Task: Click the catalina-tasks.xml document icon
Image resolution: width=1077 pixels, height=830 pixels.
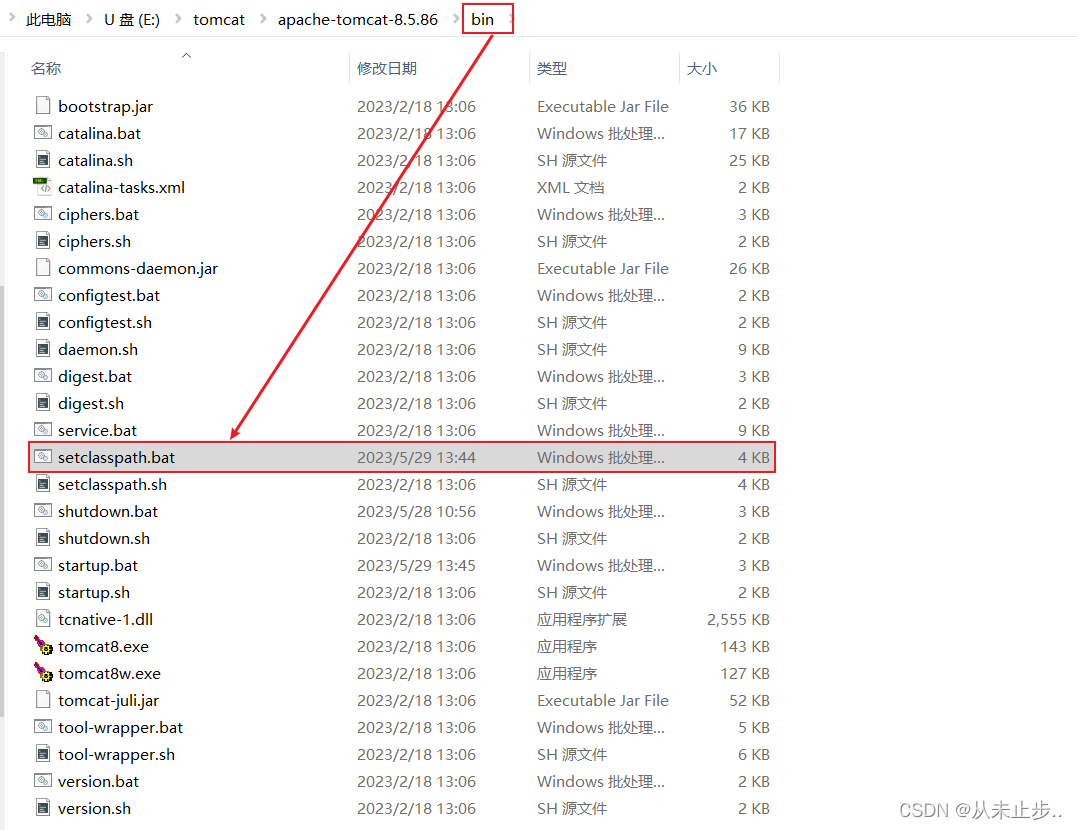Action: 42,187
